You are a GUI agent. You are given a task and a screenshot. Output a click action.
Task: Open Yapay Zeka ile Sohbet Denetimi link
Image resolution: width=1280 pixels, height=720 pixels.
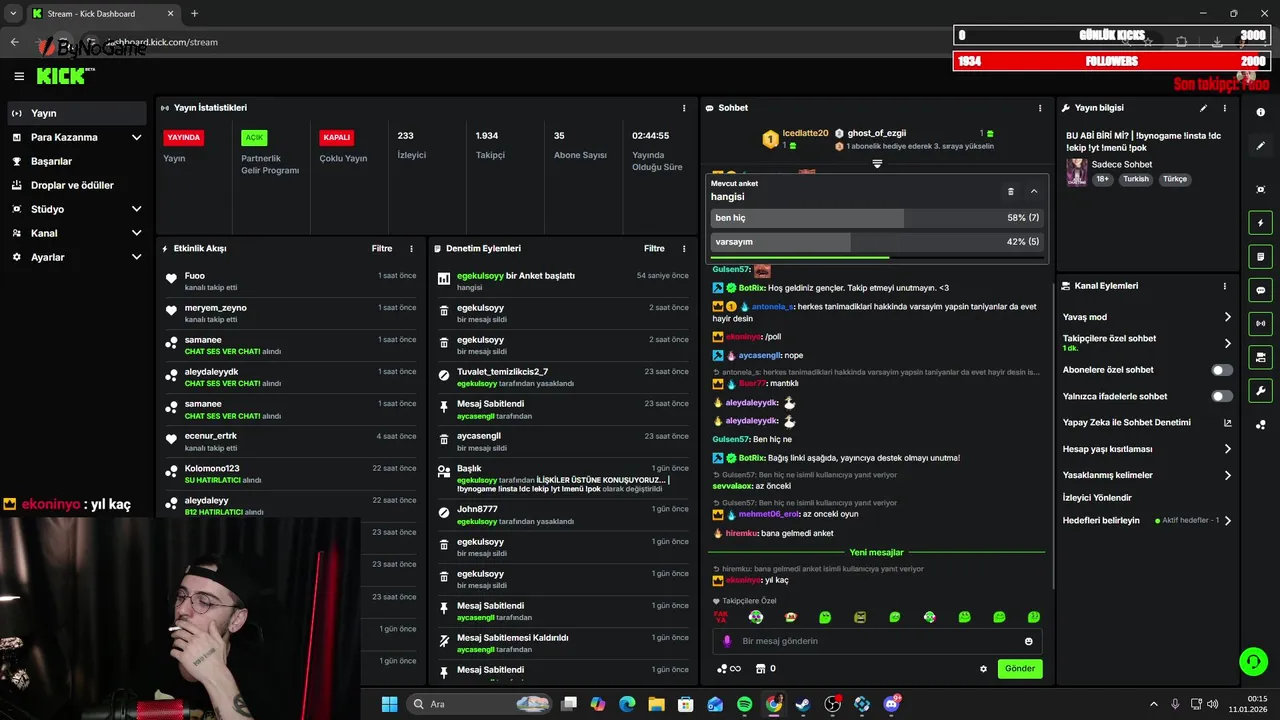tap(1147, 422)
